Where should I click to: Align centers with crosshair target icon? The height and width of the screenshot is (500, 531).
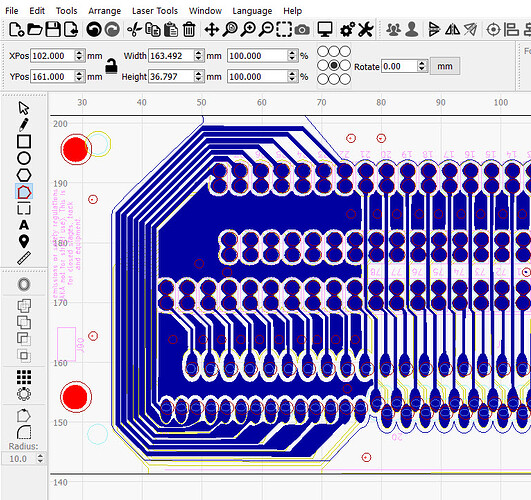[x=493, y=30]
